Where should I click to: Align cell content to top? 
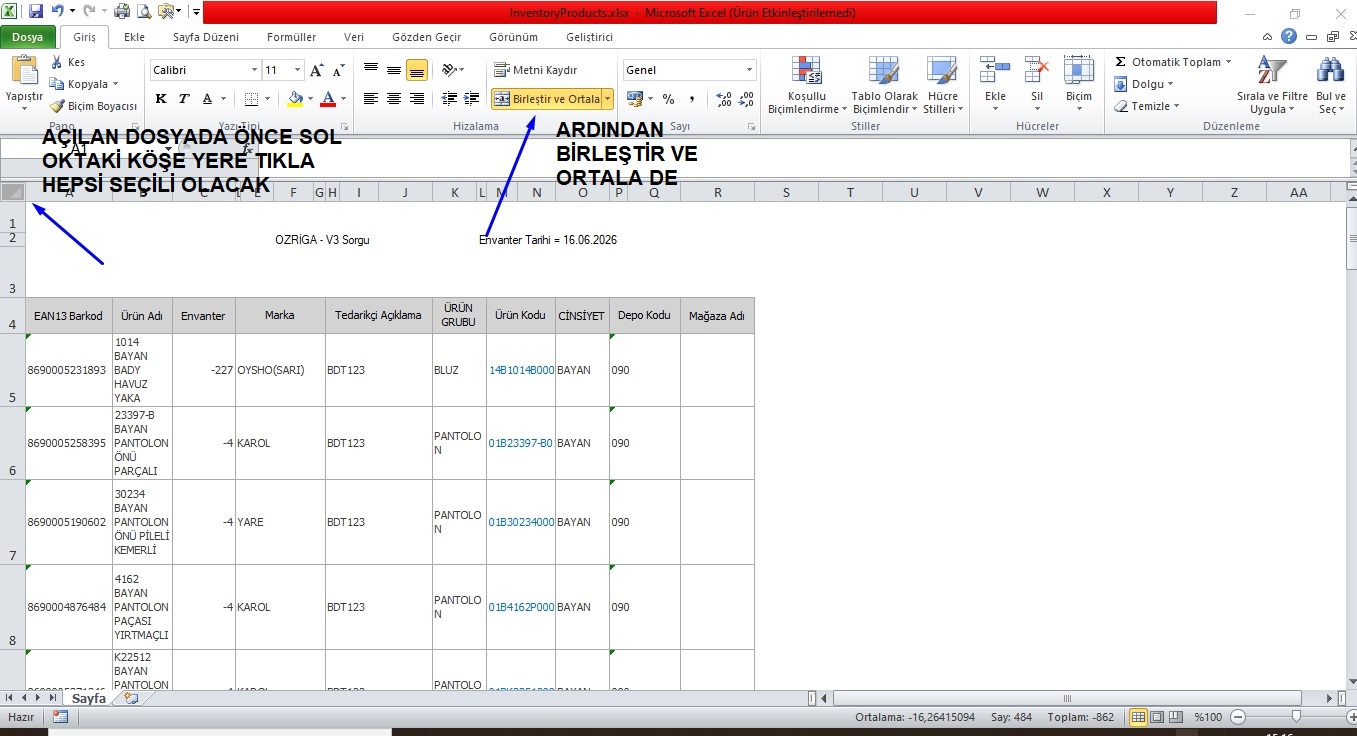point(371,70)
